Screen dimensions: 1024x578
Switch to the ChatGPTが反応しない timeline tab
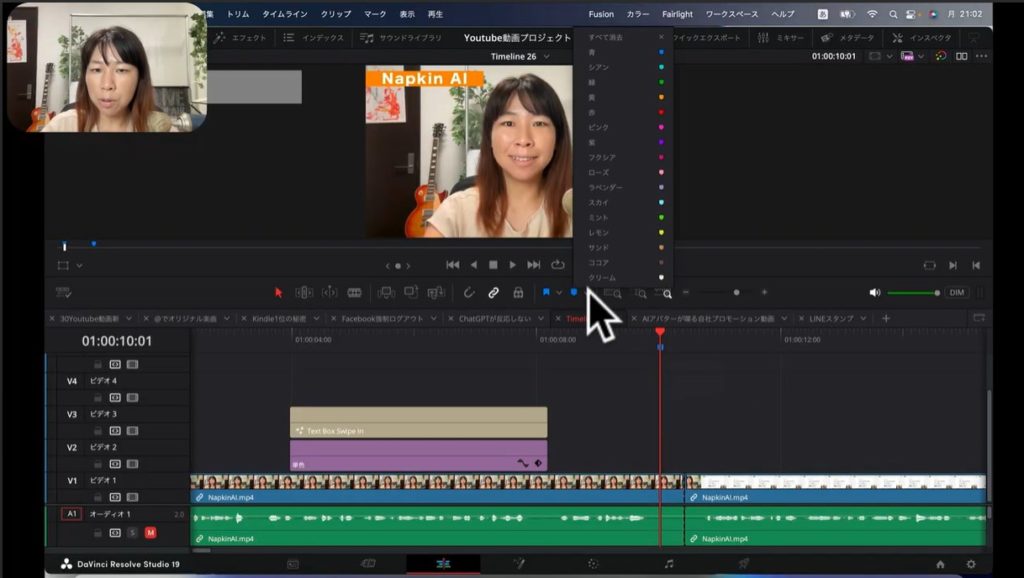click(x=496, y=318)
